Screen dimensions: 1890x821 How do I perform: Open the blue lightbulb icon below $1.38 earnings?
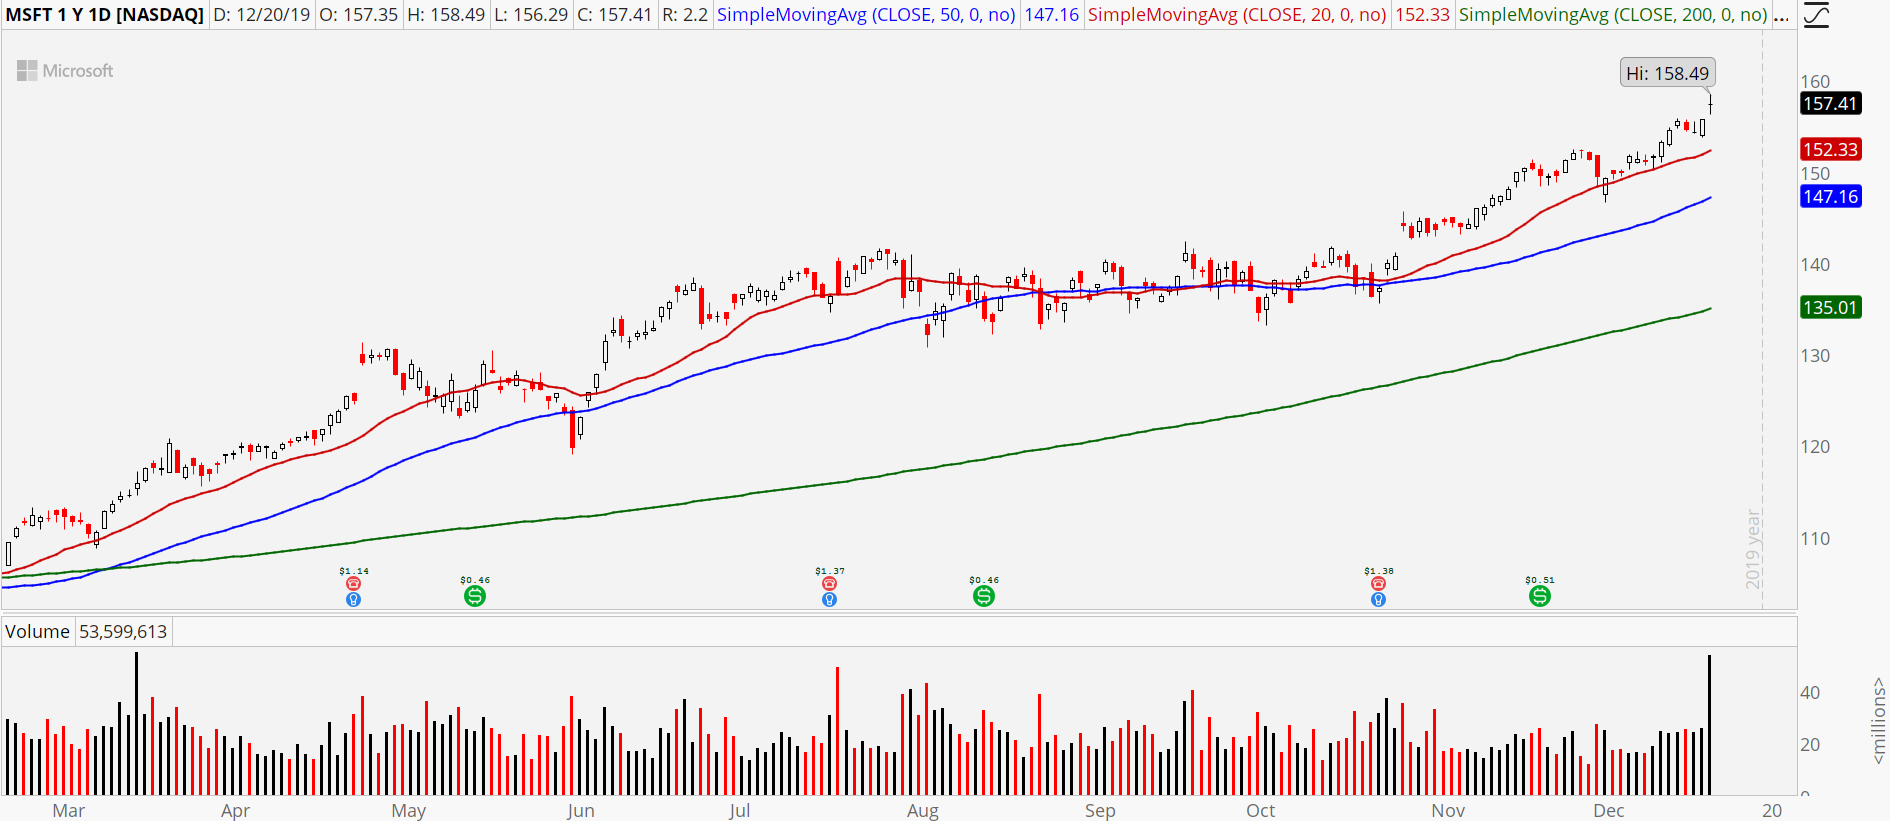(x=1378, y=599)
